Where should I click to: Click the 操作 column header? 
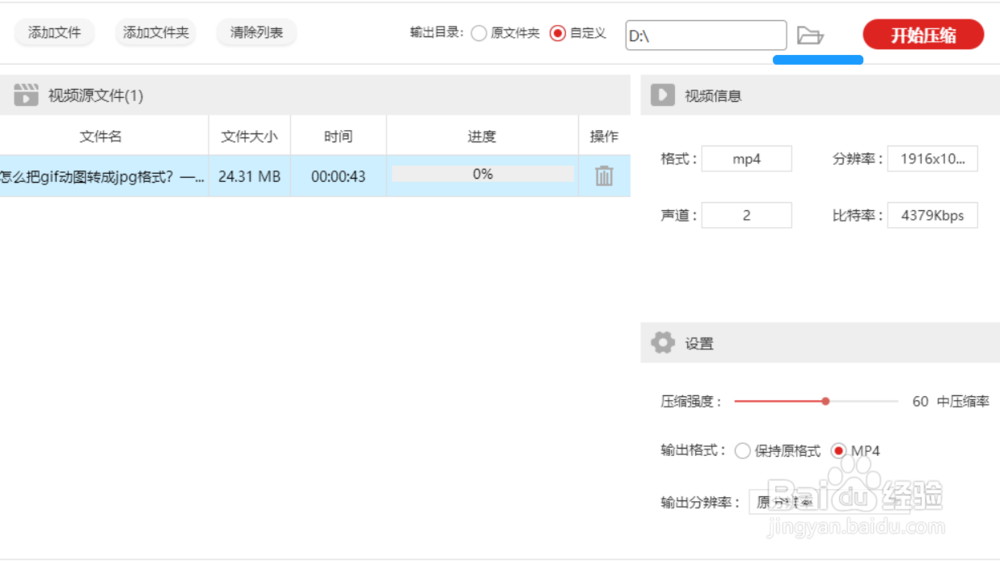(604, 136)
